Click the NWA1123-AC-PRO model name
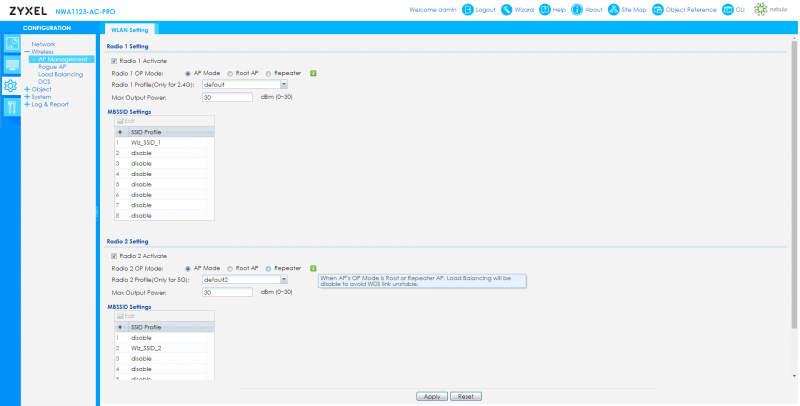The height and width of the screenshot is (406, 800). (x=85, y=12)
